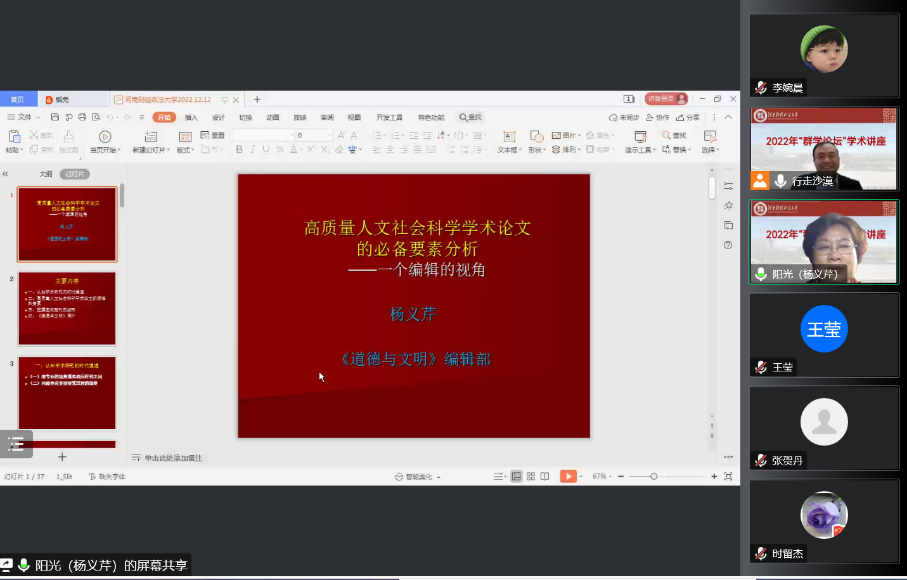907x580 pixels.
Task: Adjust the zoom slider in status bar
Action: (654, 476)
